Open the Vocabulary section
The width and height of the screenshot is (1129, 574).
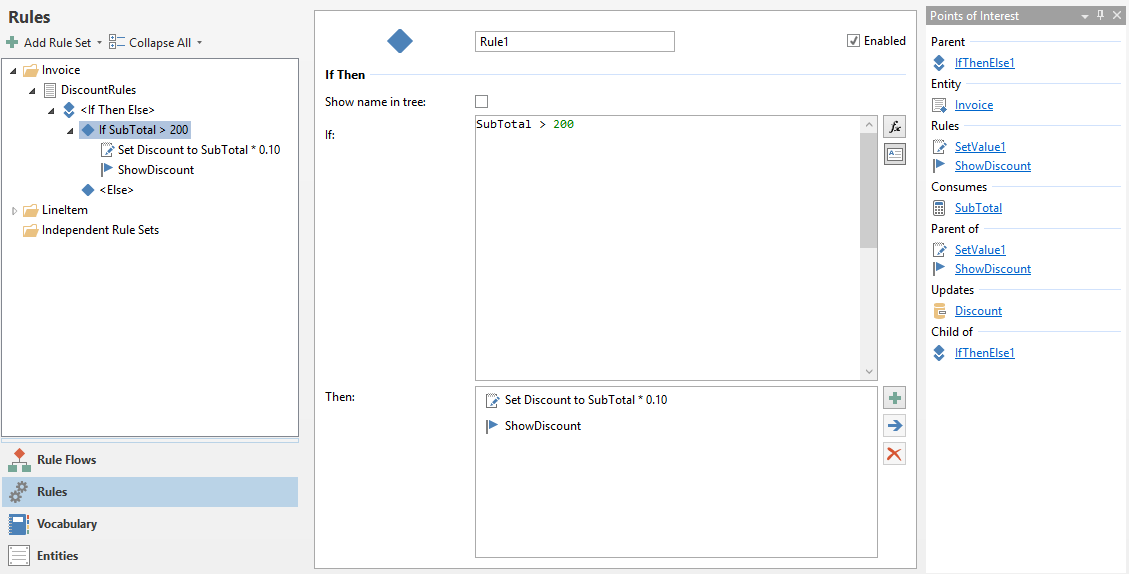coord(66,524)
